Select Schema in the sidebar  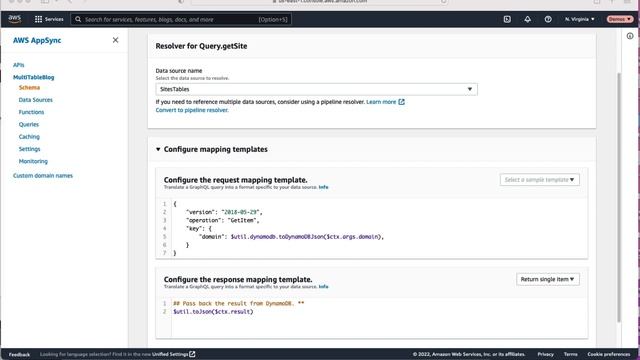tap(29, 87)
